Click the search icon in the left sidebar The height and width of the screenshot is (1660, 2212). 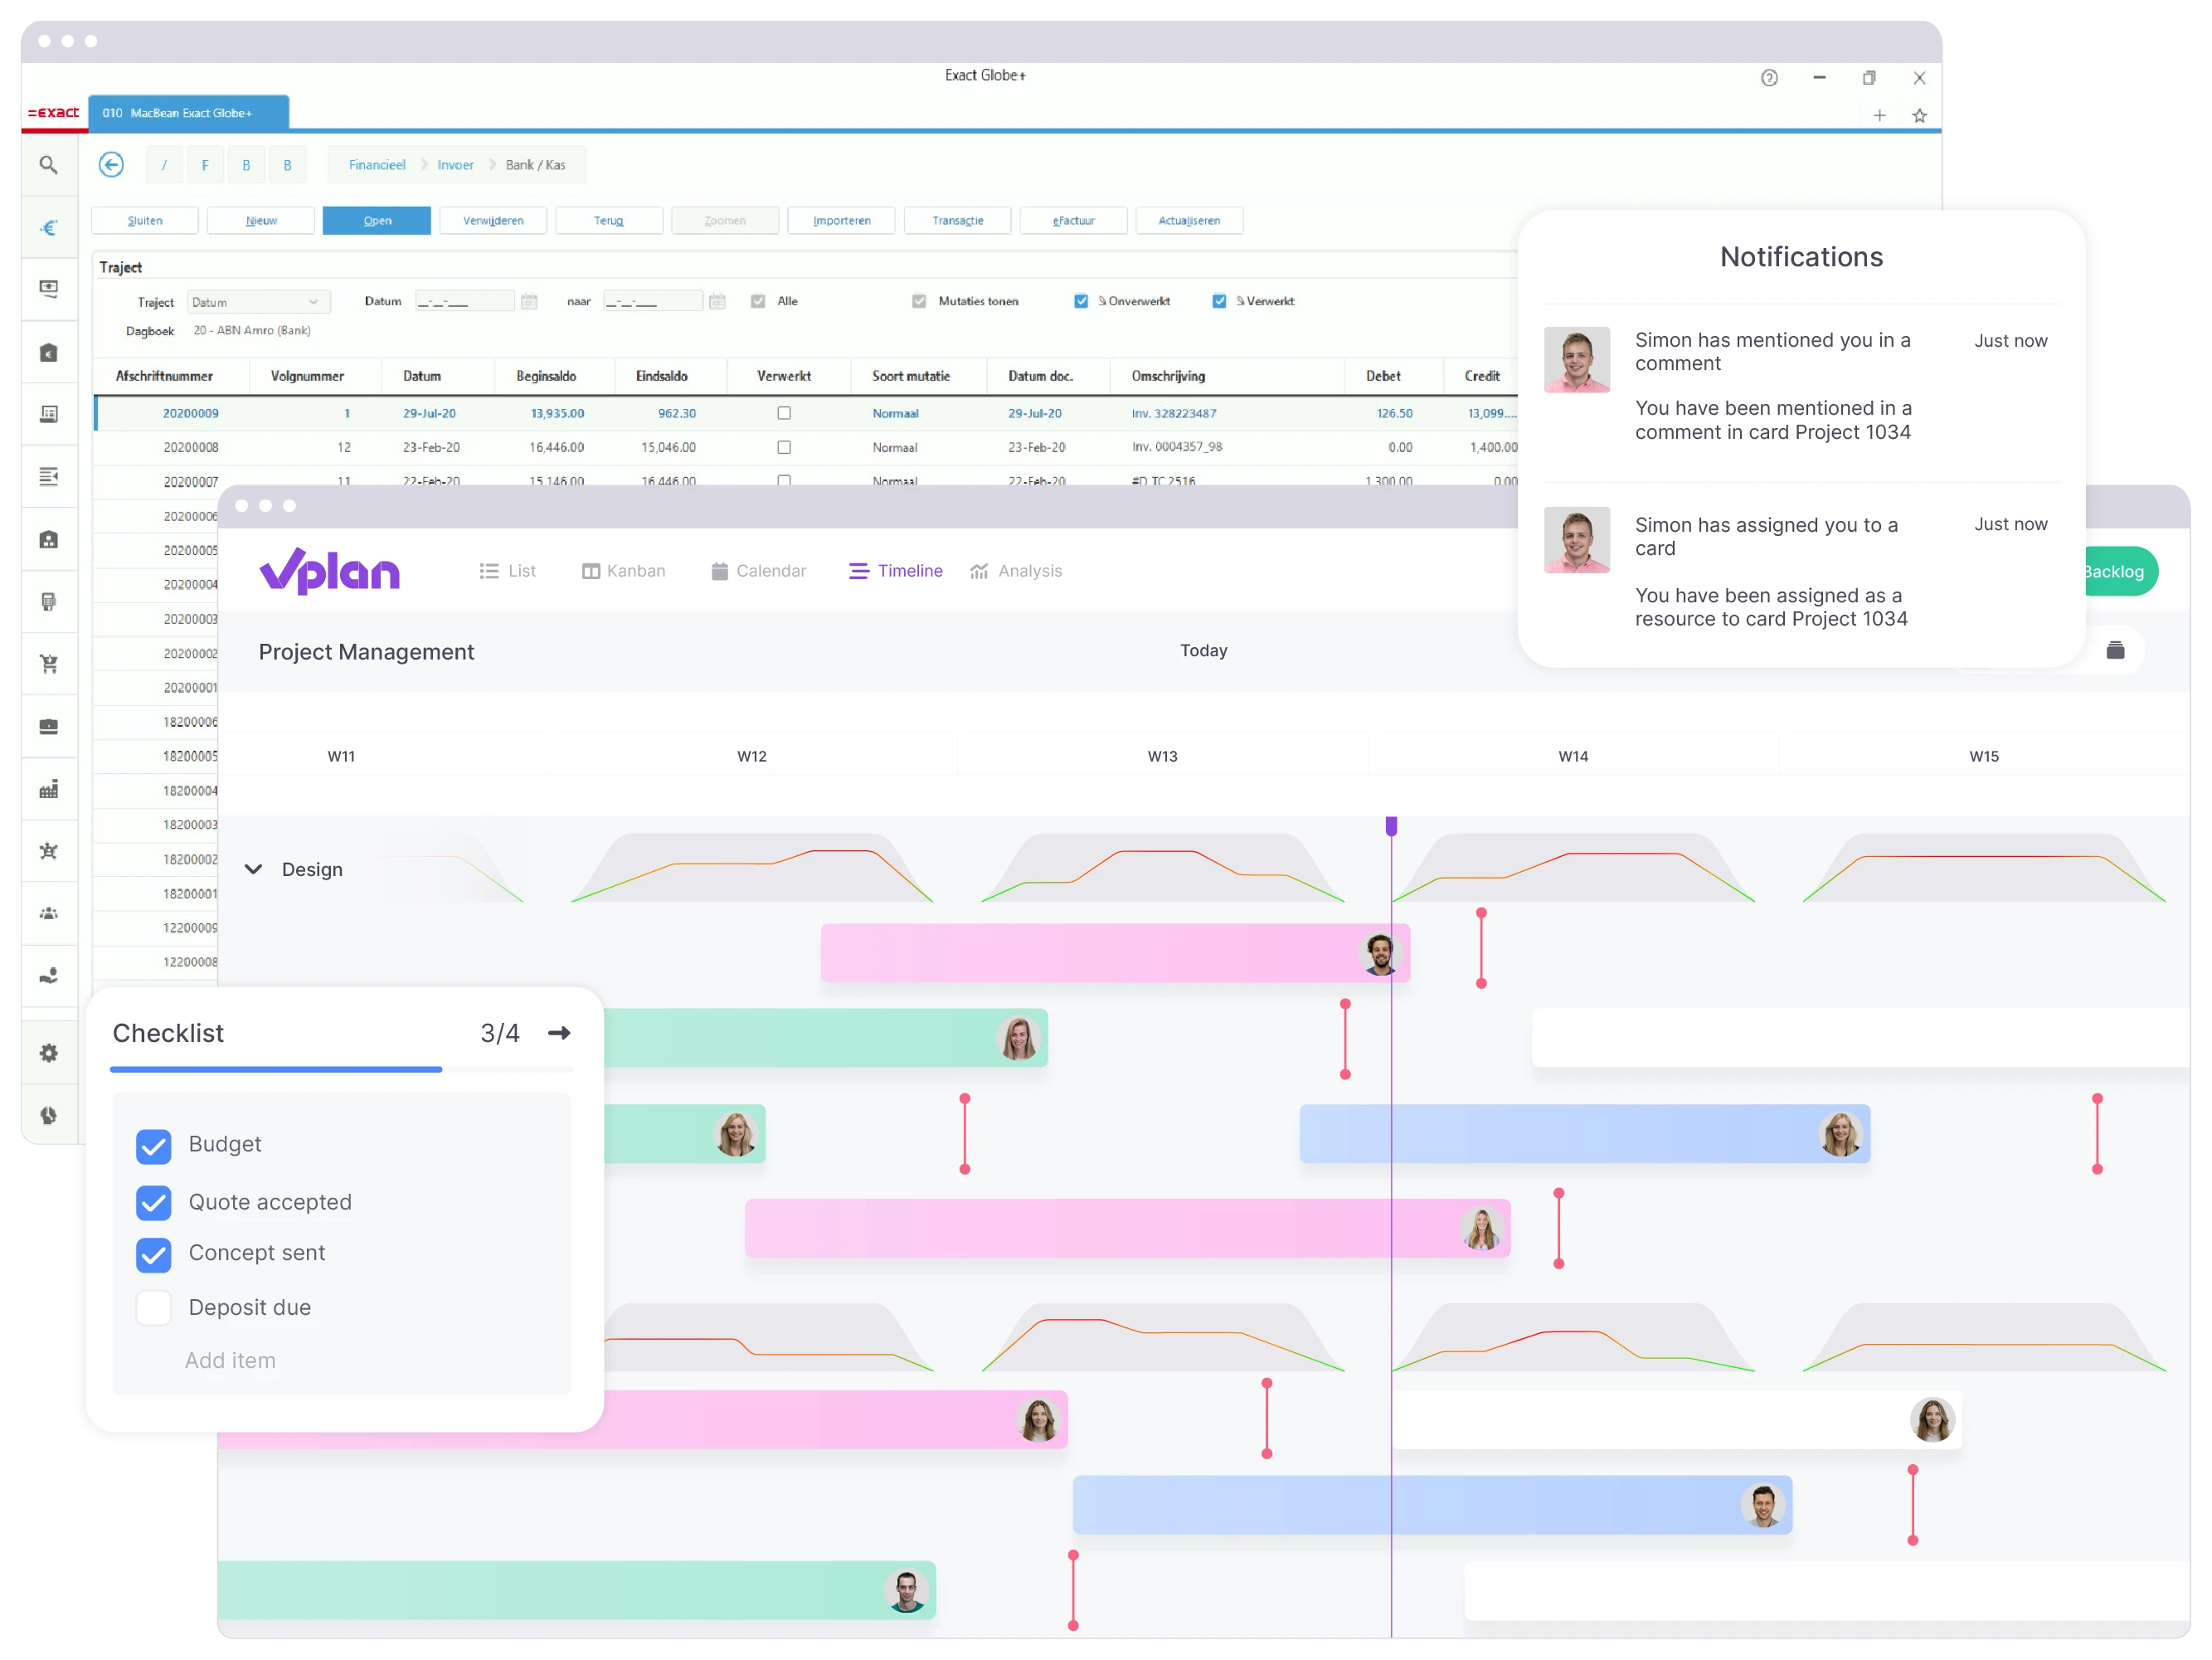point(47,164)
